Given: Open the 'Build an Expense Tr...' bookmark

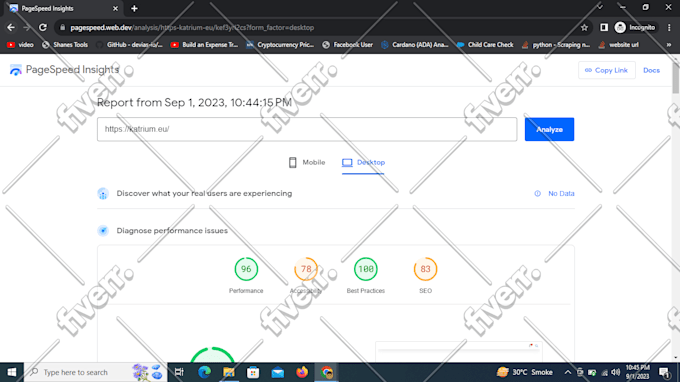Looking at the screenshot, I should click(x=204, y=45).
